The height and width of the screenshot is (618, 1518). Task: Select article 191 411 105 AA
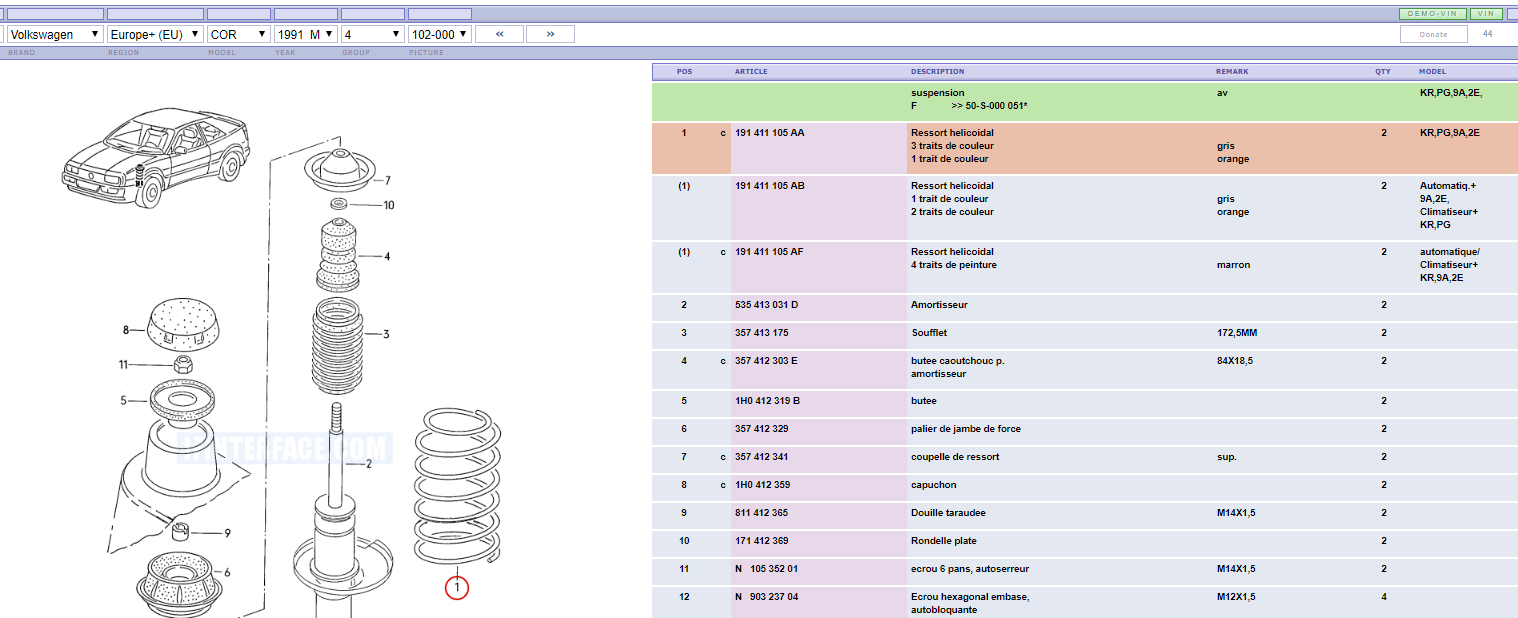click(x=769, y=132)
